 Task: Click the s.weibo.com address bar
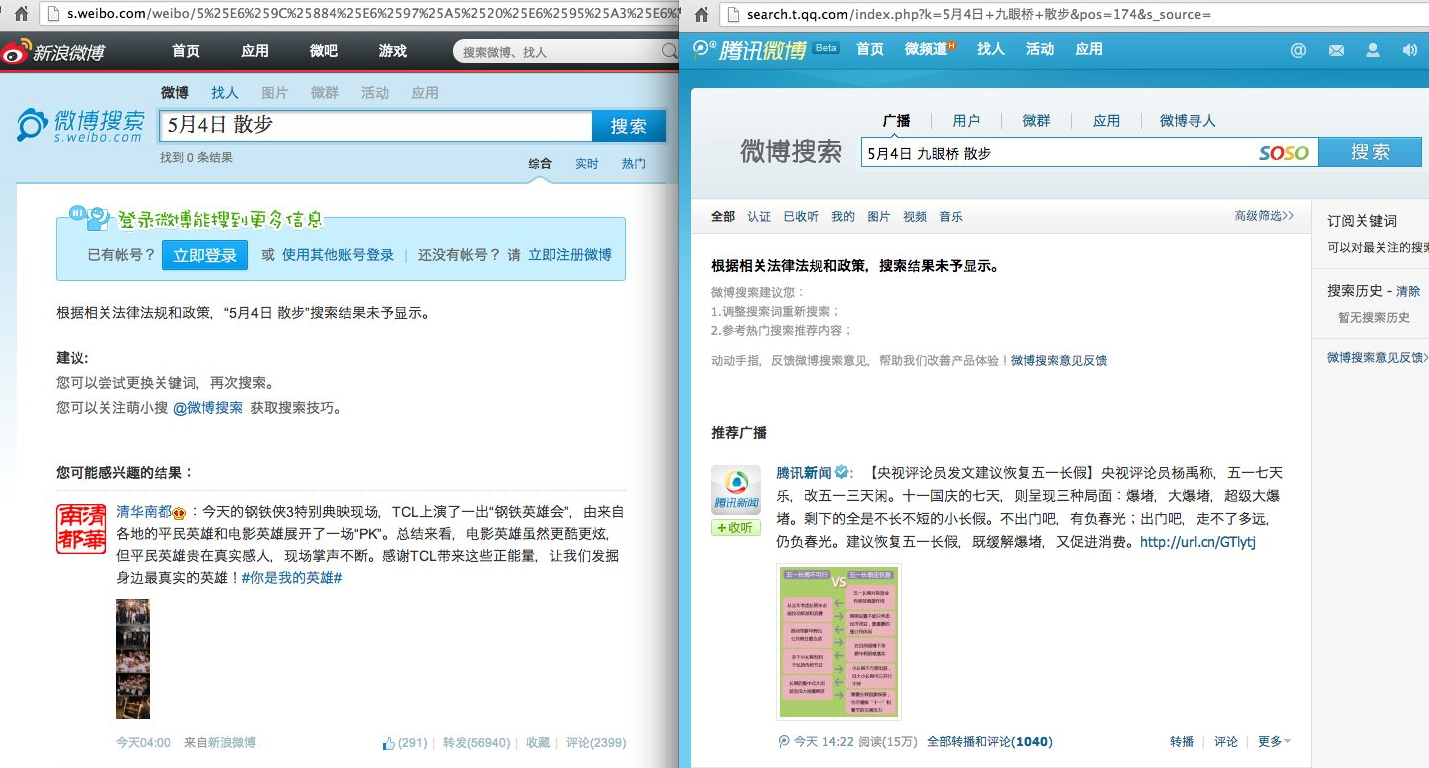point(358,14)
